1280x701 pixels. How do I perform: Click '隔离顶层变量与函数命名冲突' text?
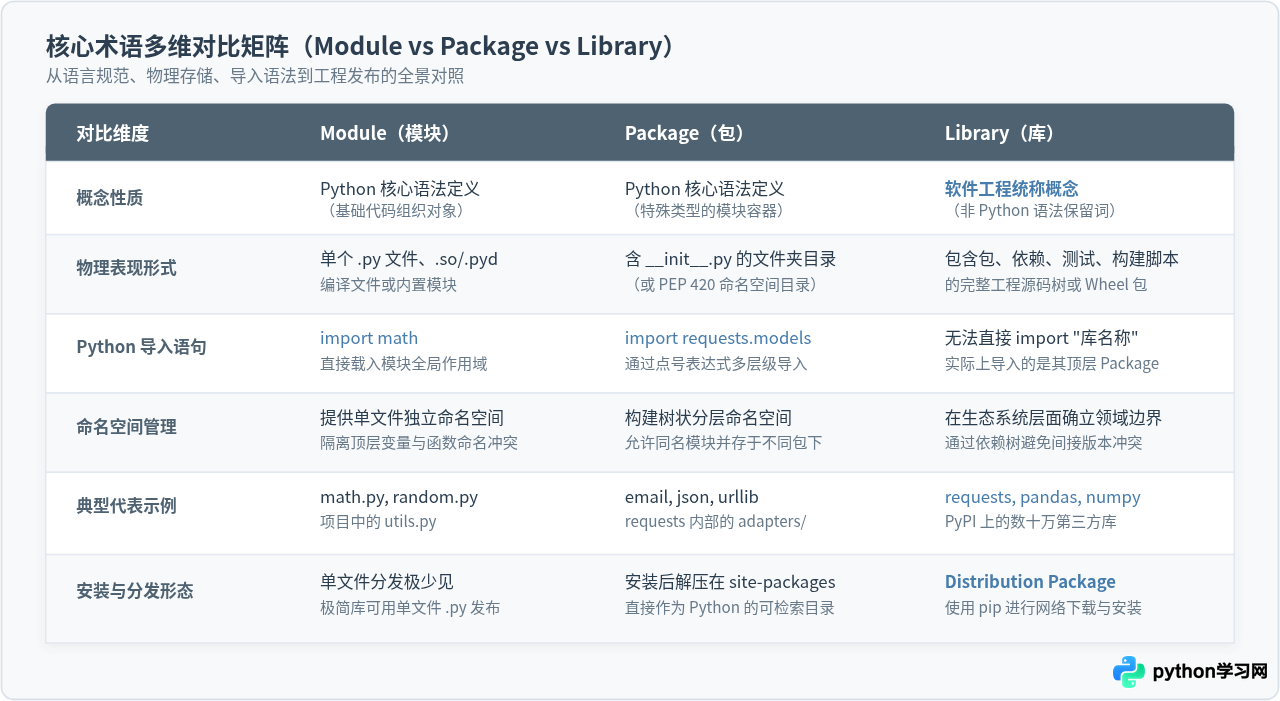(x=419, y=443)
